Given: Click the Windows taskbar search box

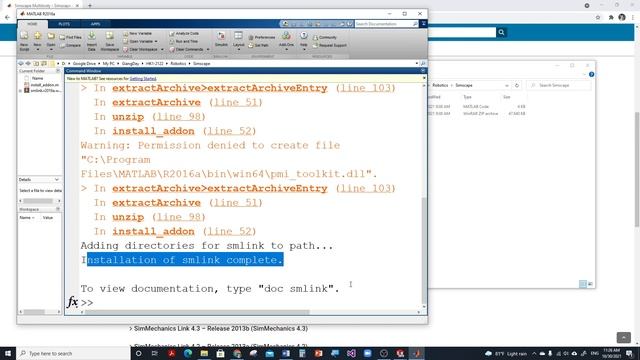Looking at the screenshot, I should [73, 353].
